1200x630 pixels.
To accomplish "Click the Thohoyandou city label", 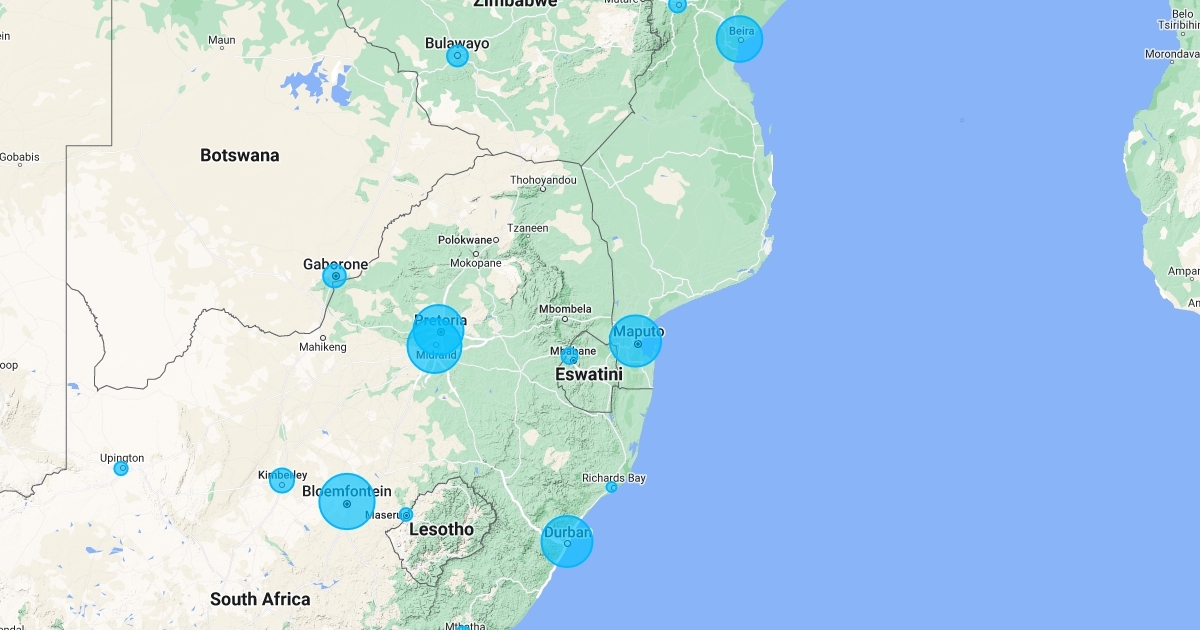I will pyautogui.click(x=543, y=180).
